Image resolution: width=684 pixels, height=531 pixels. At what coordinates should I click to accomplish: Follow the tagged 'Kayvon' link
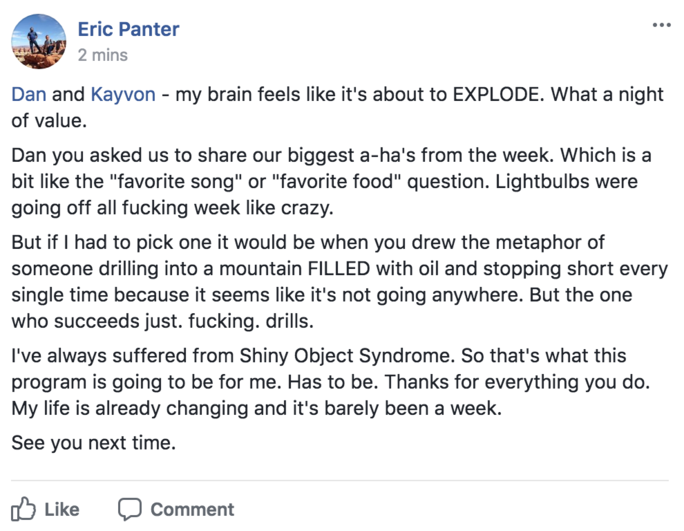[123, 94]
